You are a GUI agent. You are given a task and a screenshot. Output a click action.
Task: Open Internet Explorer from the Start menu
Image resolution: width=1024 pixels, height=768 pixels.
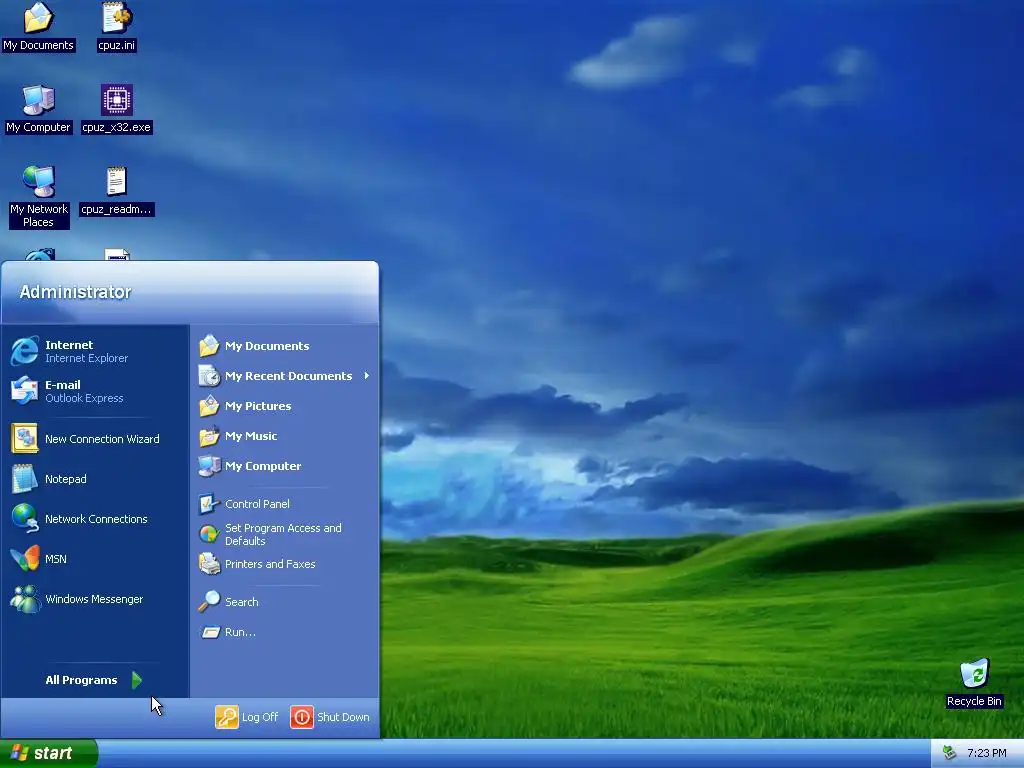pyautogui.click(x=95, y=351)
